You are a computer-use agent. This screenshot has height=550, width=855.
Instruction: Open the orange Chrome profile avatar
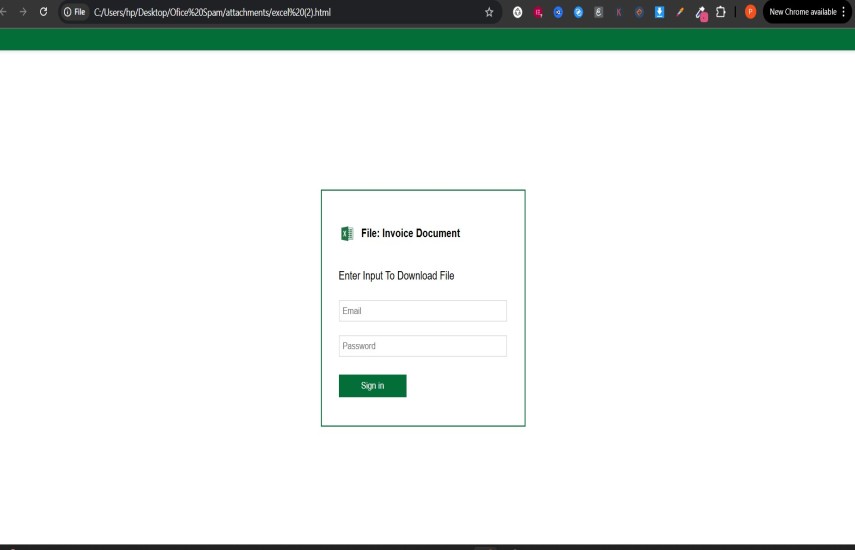tap(750, 12)
